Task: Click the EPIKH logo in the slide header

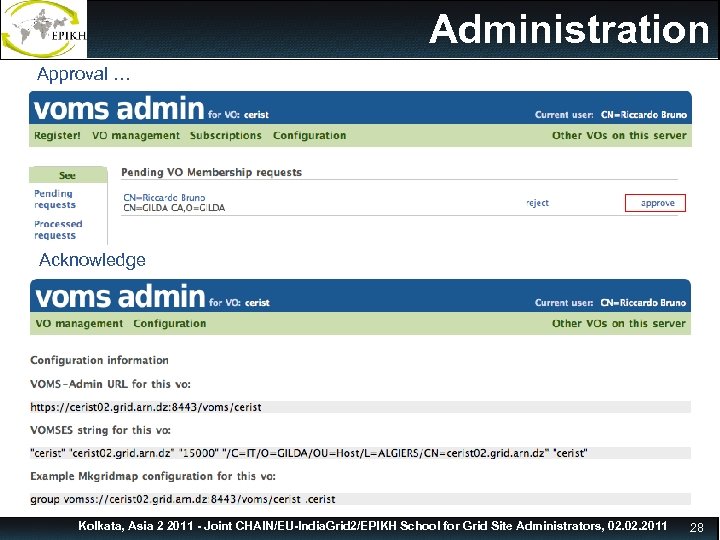Action: [44, 29]
